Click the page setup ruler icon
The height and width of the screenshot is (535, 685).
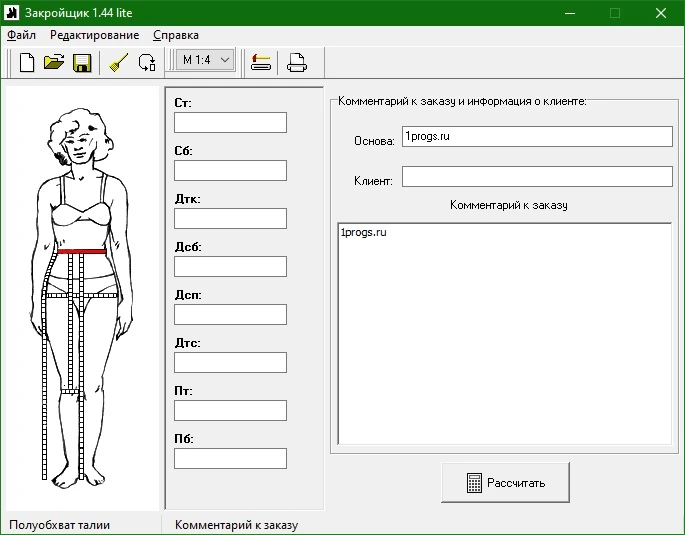pos(261,62)
